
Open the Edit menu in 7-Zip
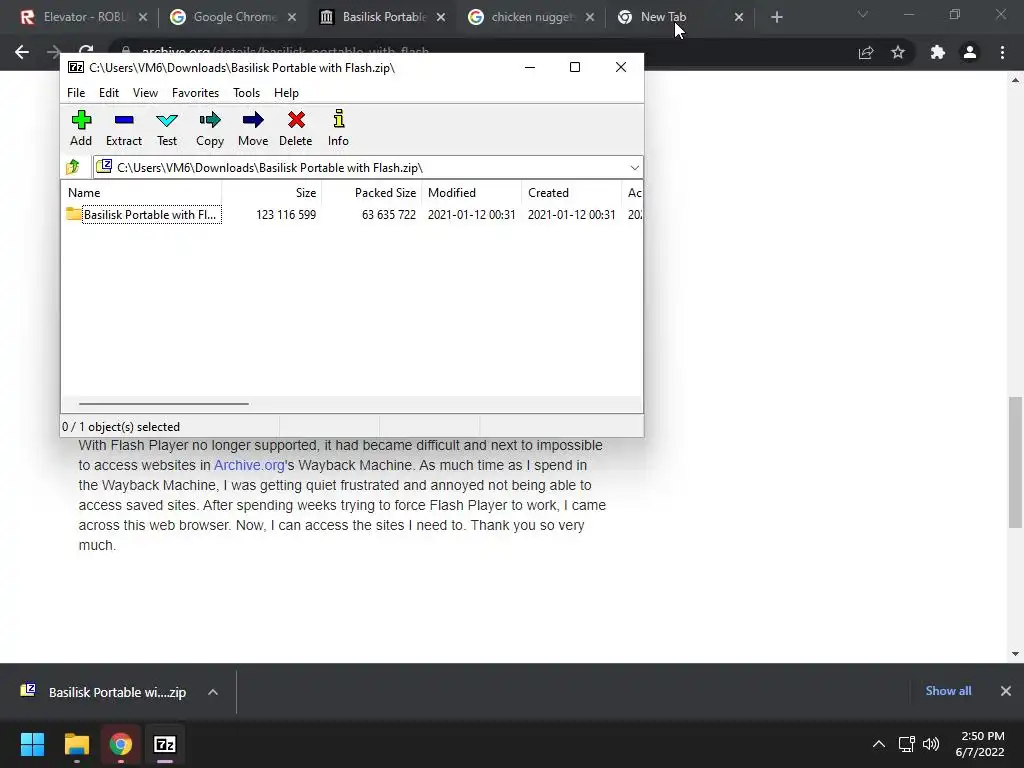[108, 93]
